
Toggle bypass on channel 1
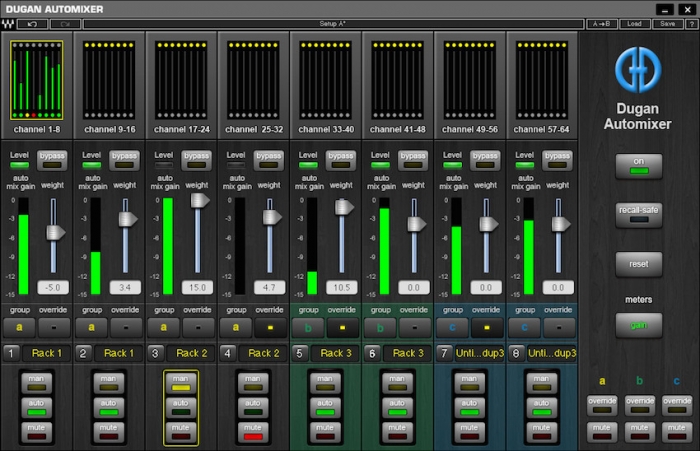point(52,160)
